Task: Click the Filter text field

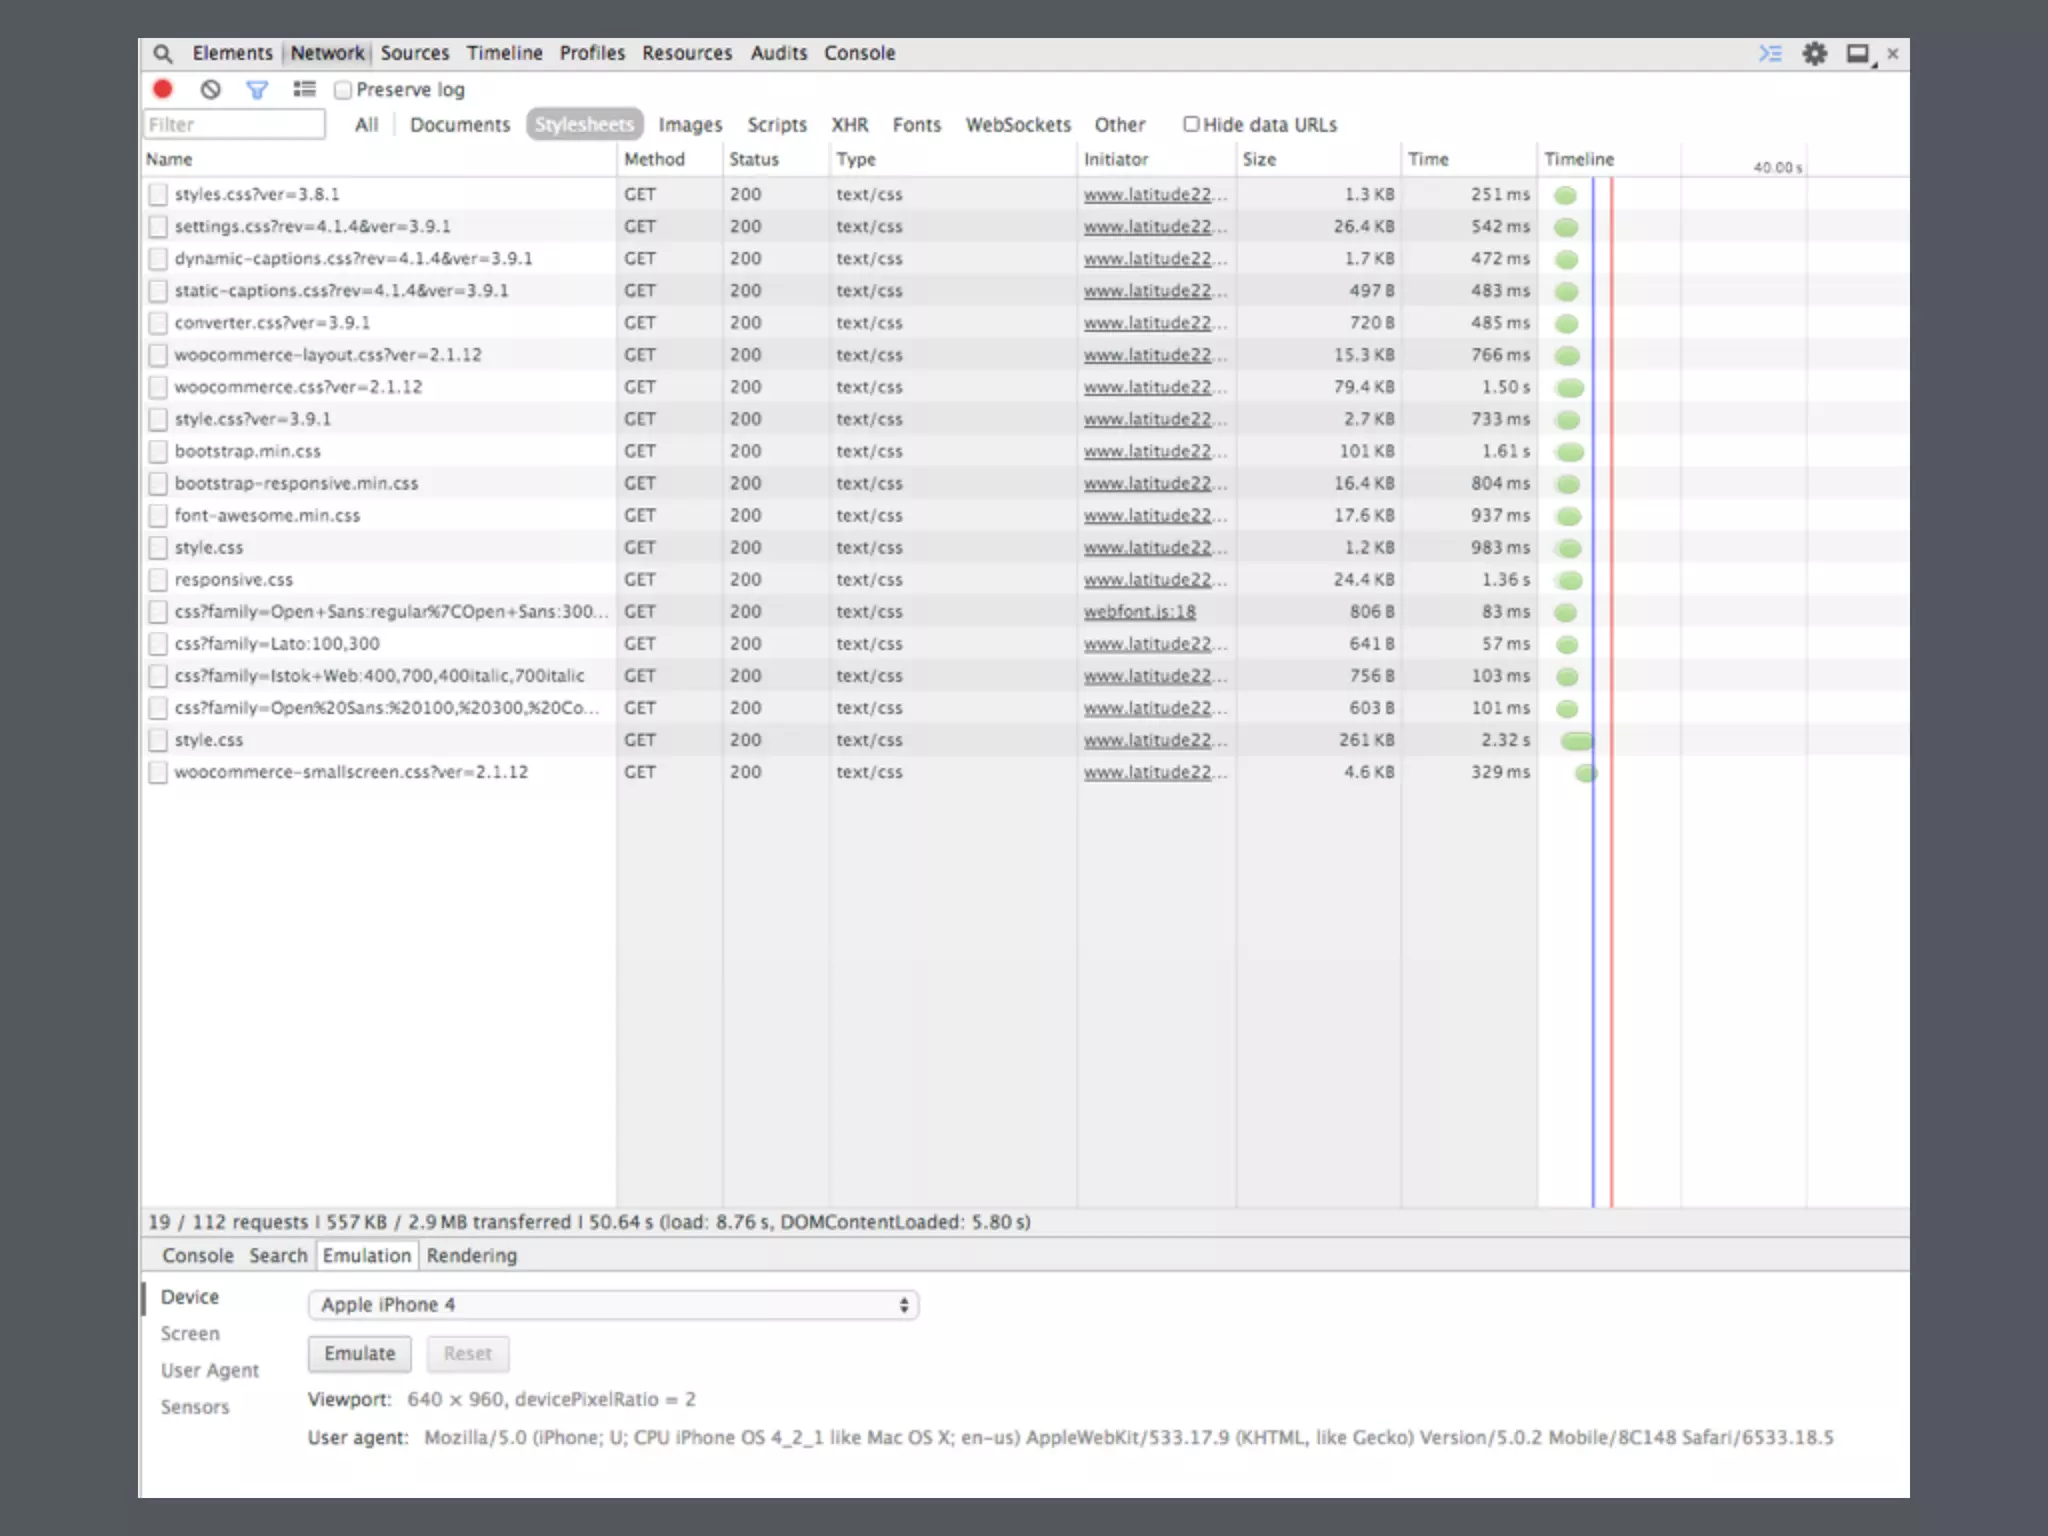Action: pos(233,124)
